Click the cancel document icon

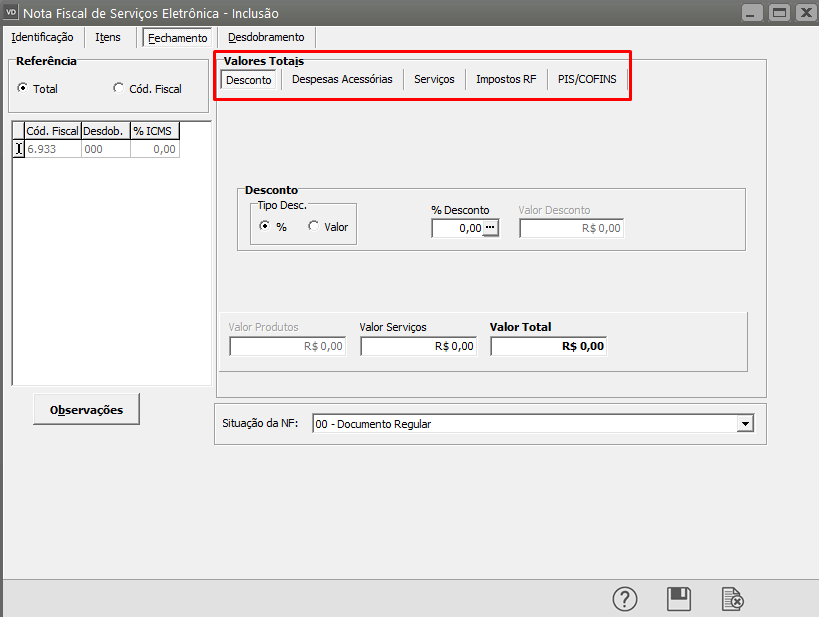pyautogui.click(x=733, y=598)
